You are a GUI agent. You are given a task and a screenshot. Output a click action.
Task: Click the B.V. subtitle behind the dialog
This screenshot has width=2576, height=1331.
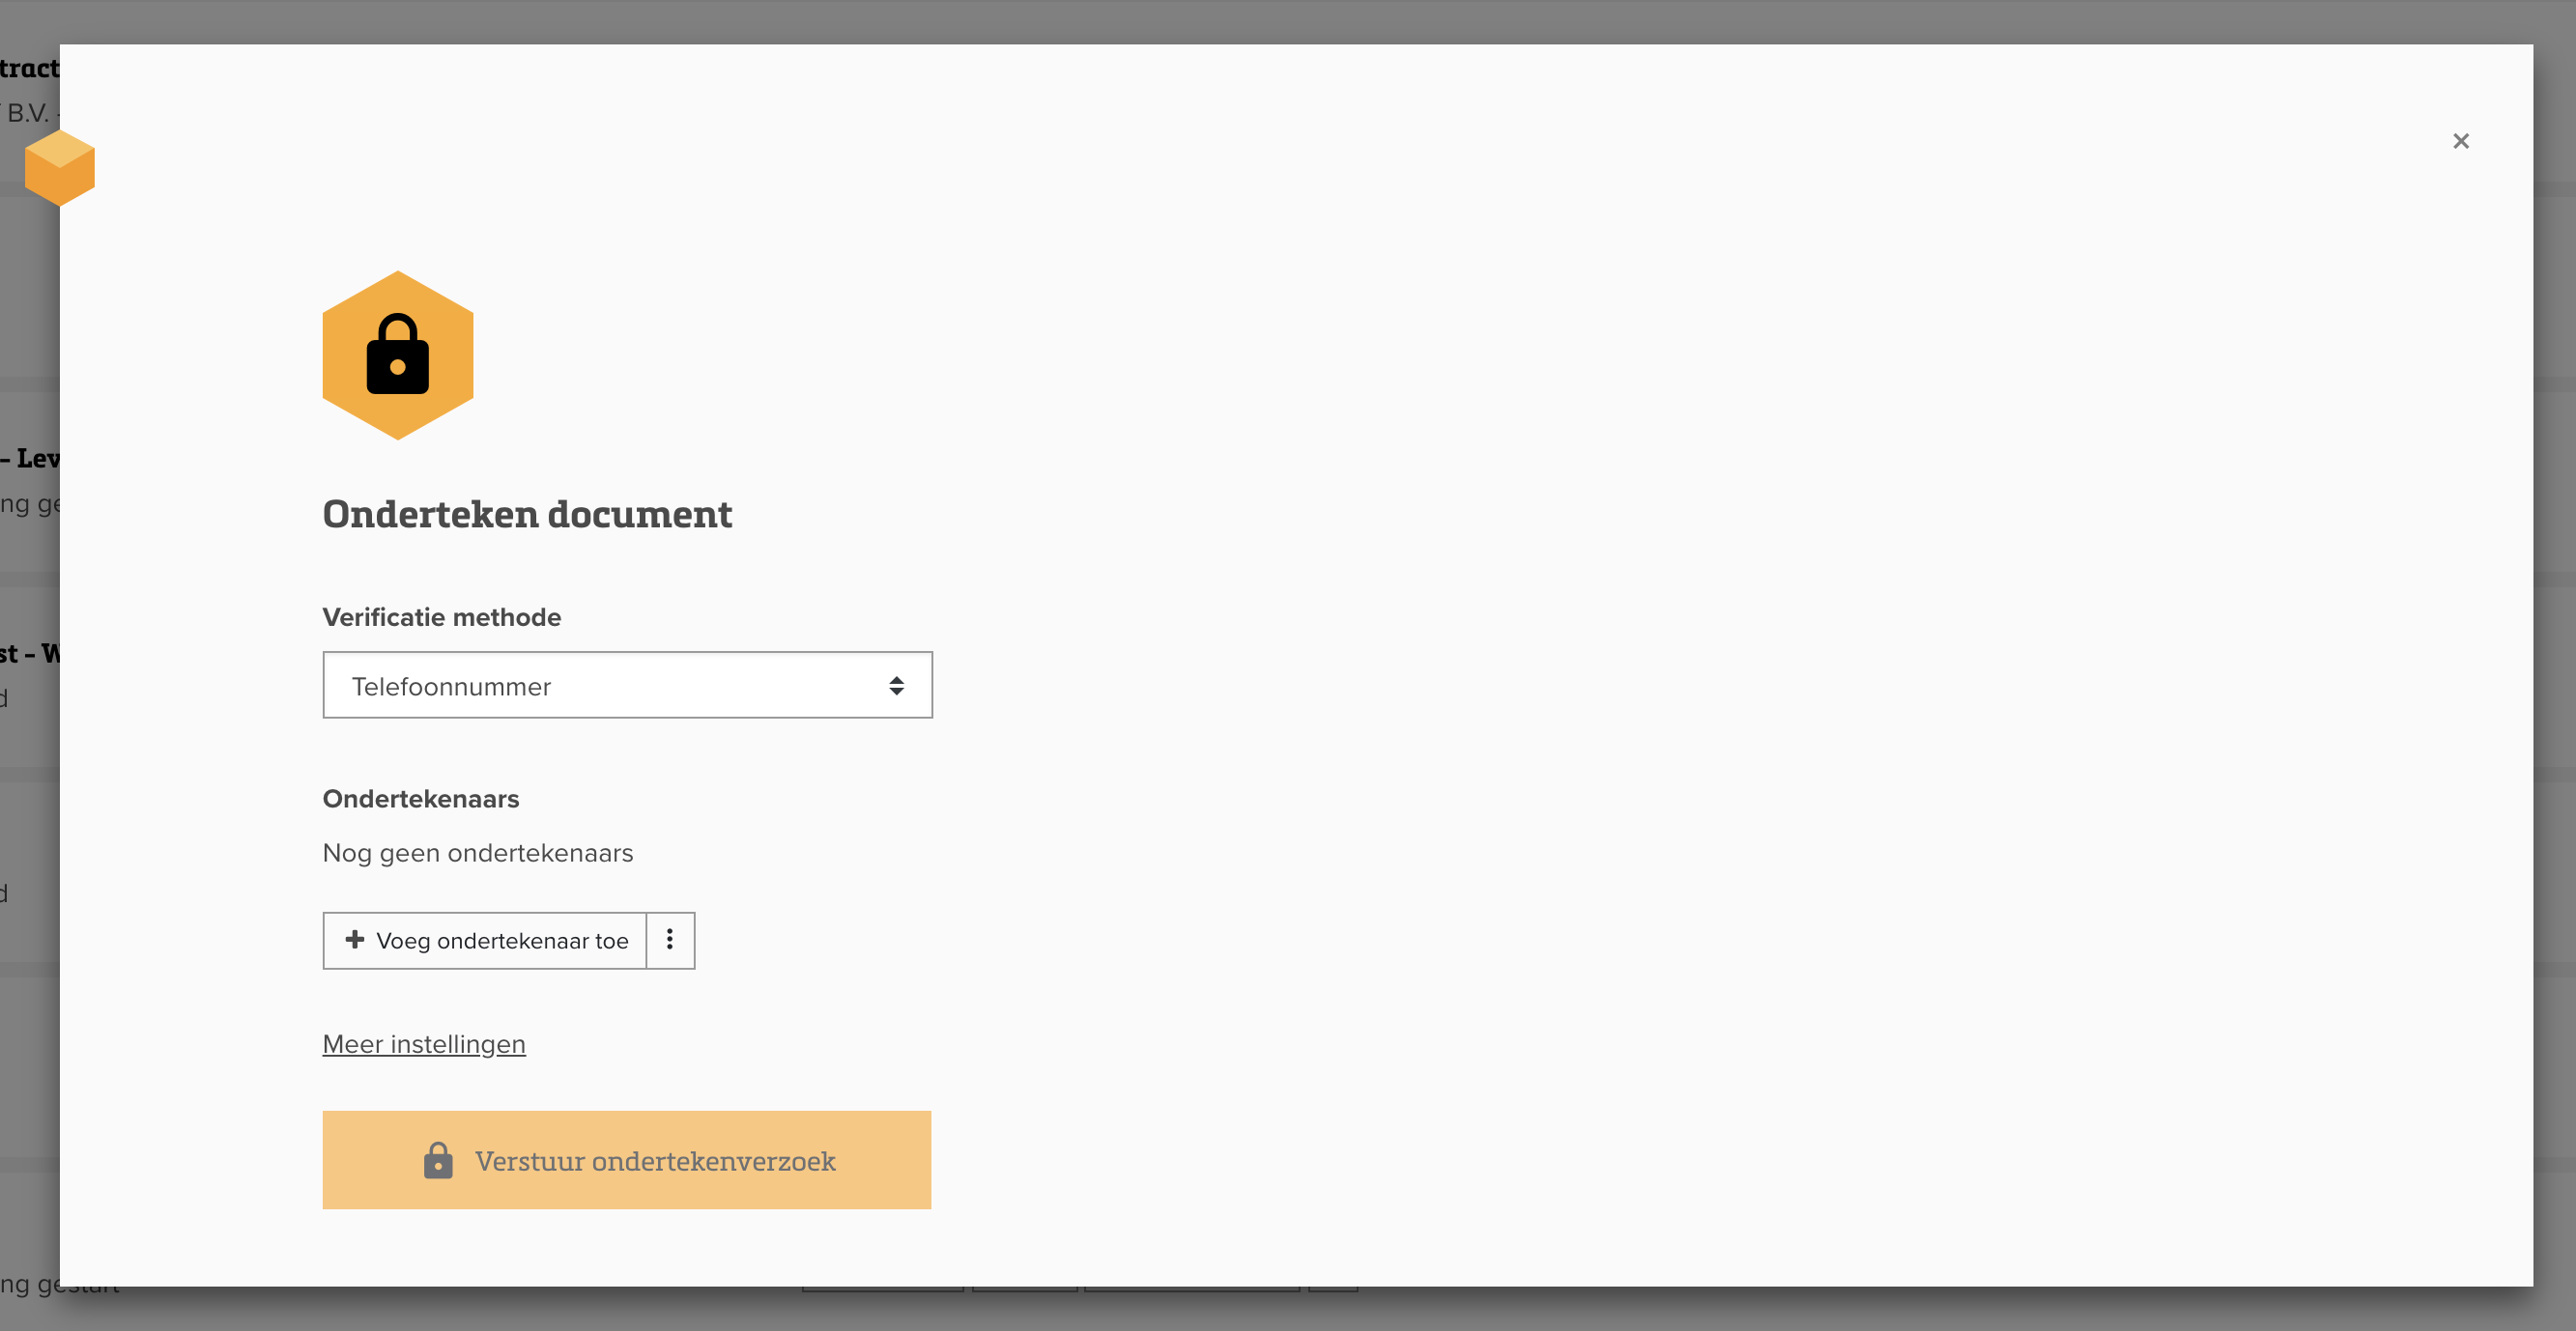click(x=29, y=113)
